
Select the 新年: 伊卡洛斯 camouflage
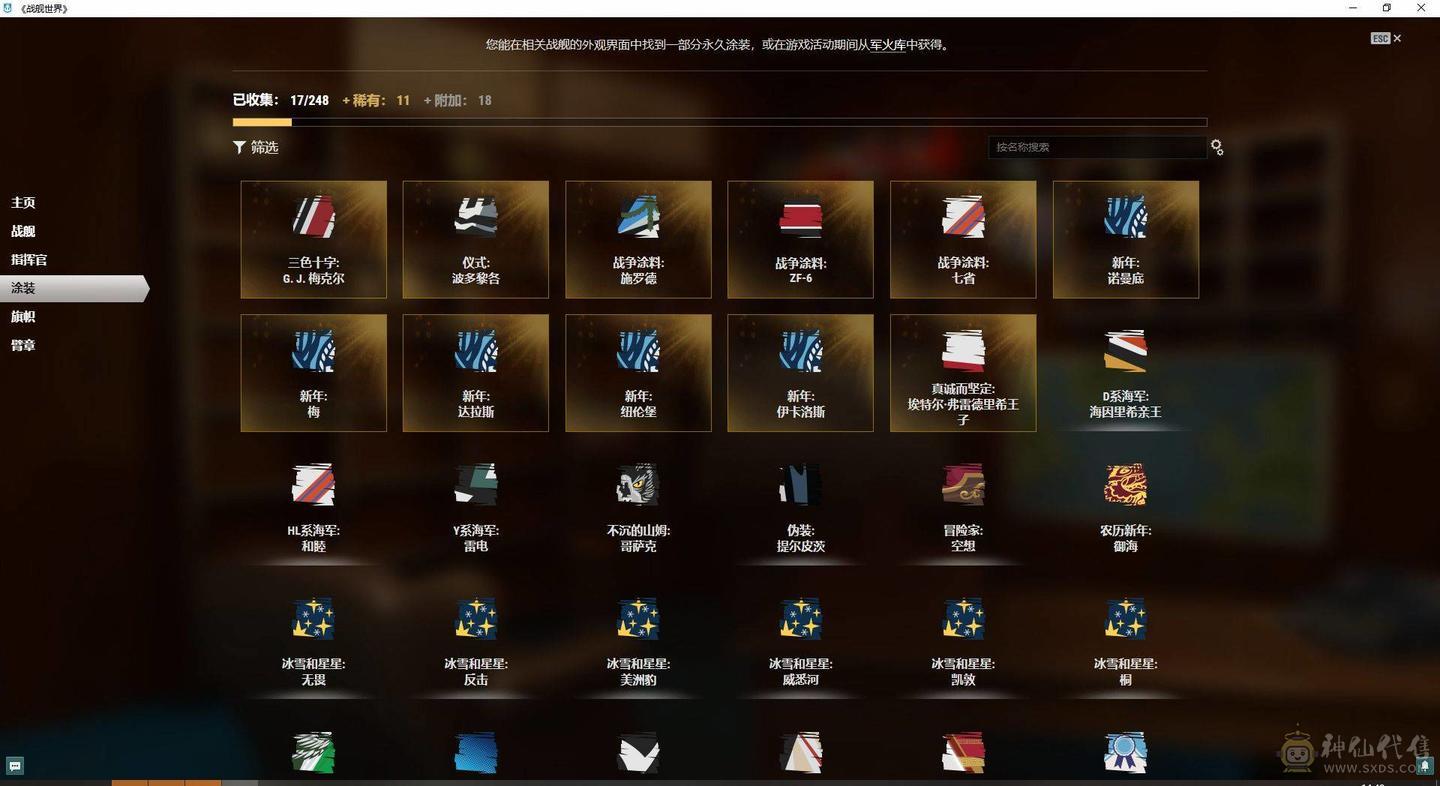click(800, 373)
